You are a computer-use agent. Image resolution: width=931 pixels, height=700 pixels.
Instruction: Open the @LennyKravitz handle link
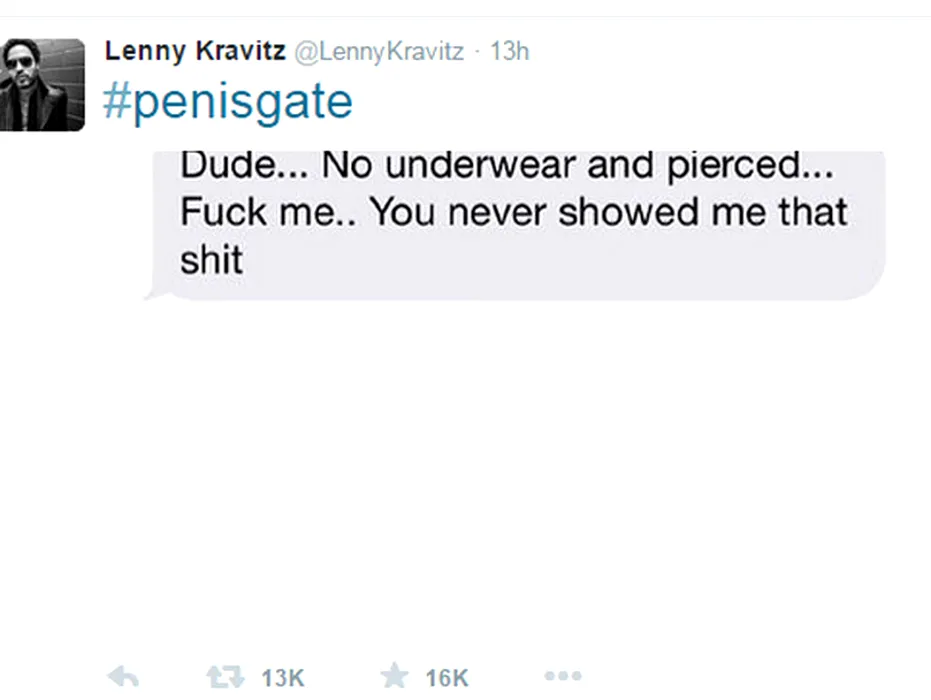tap(379, 52)
